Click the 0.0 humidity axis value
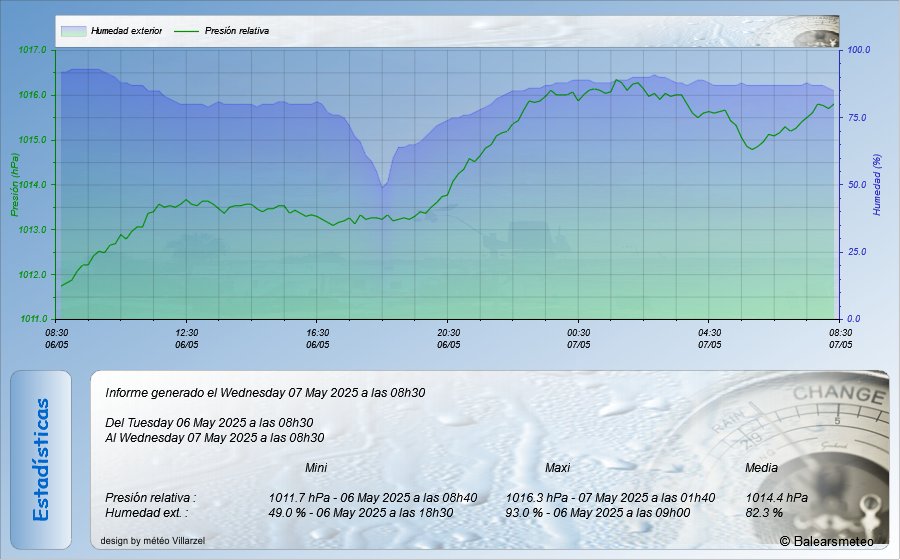 coord(854,319)
